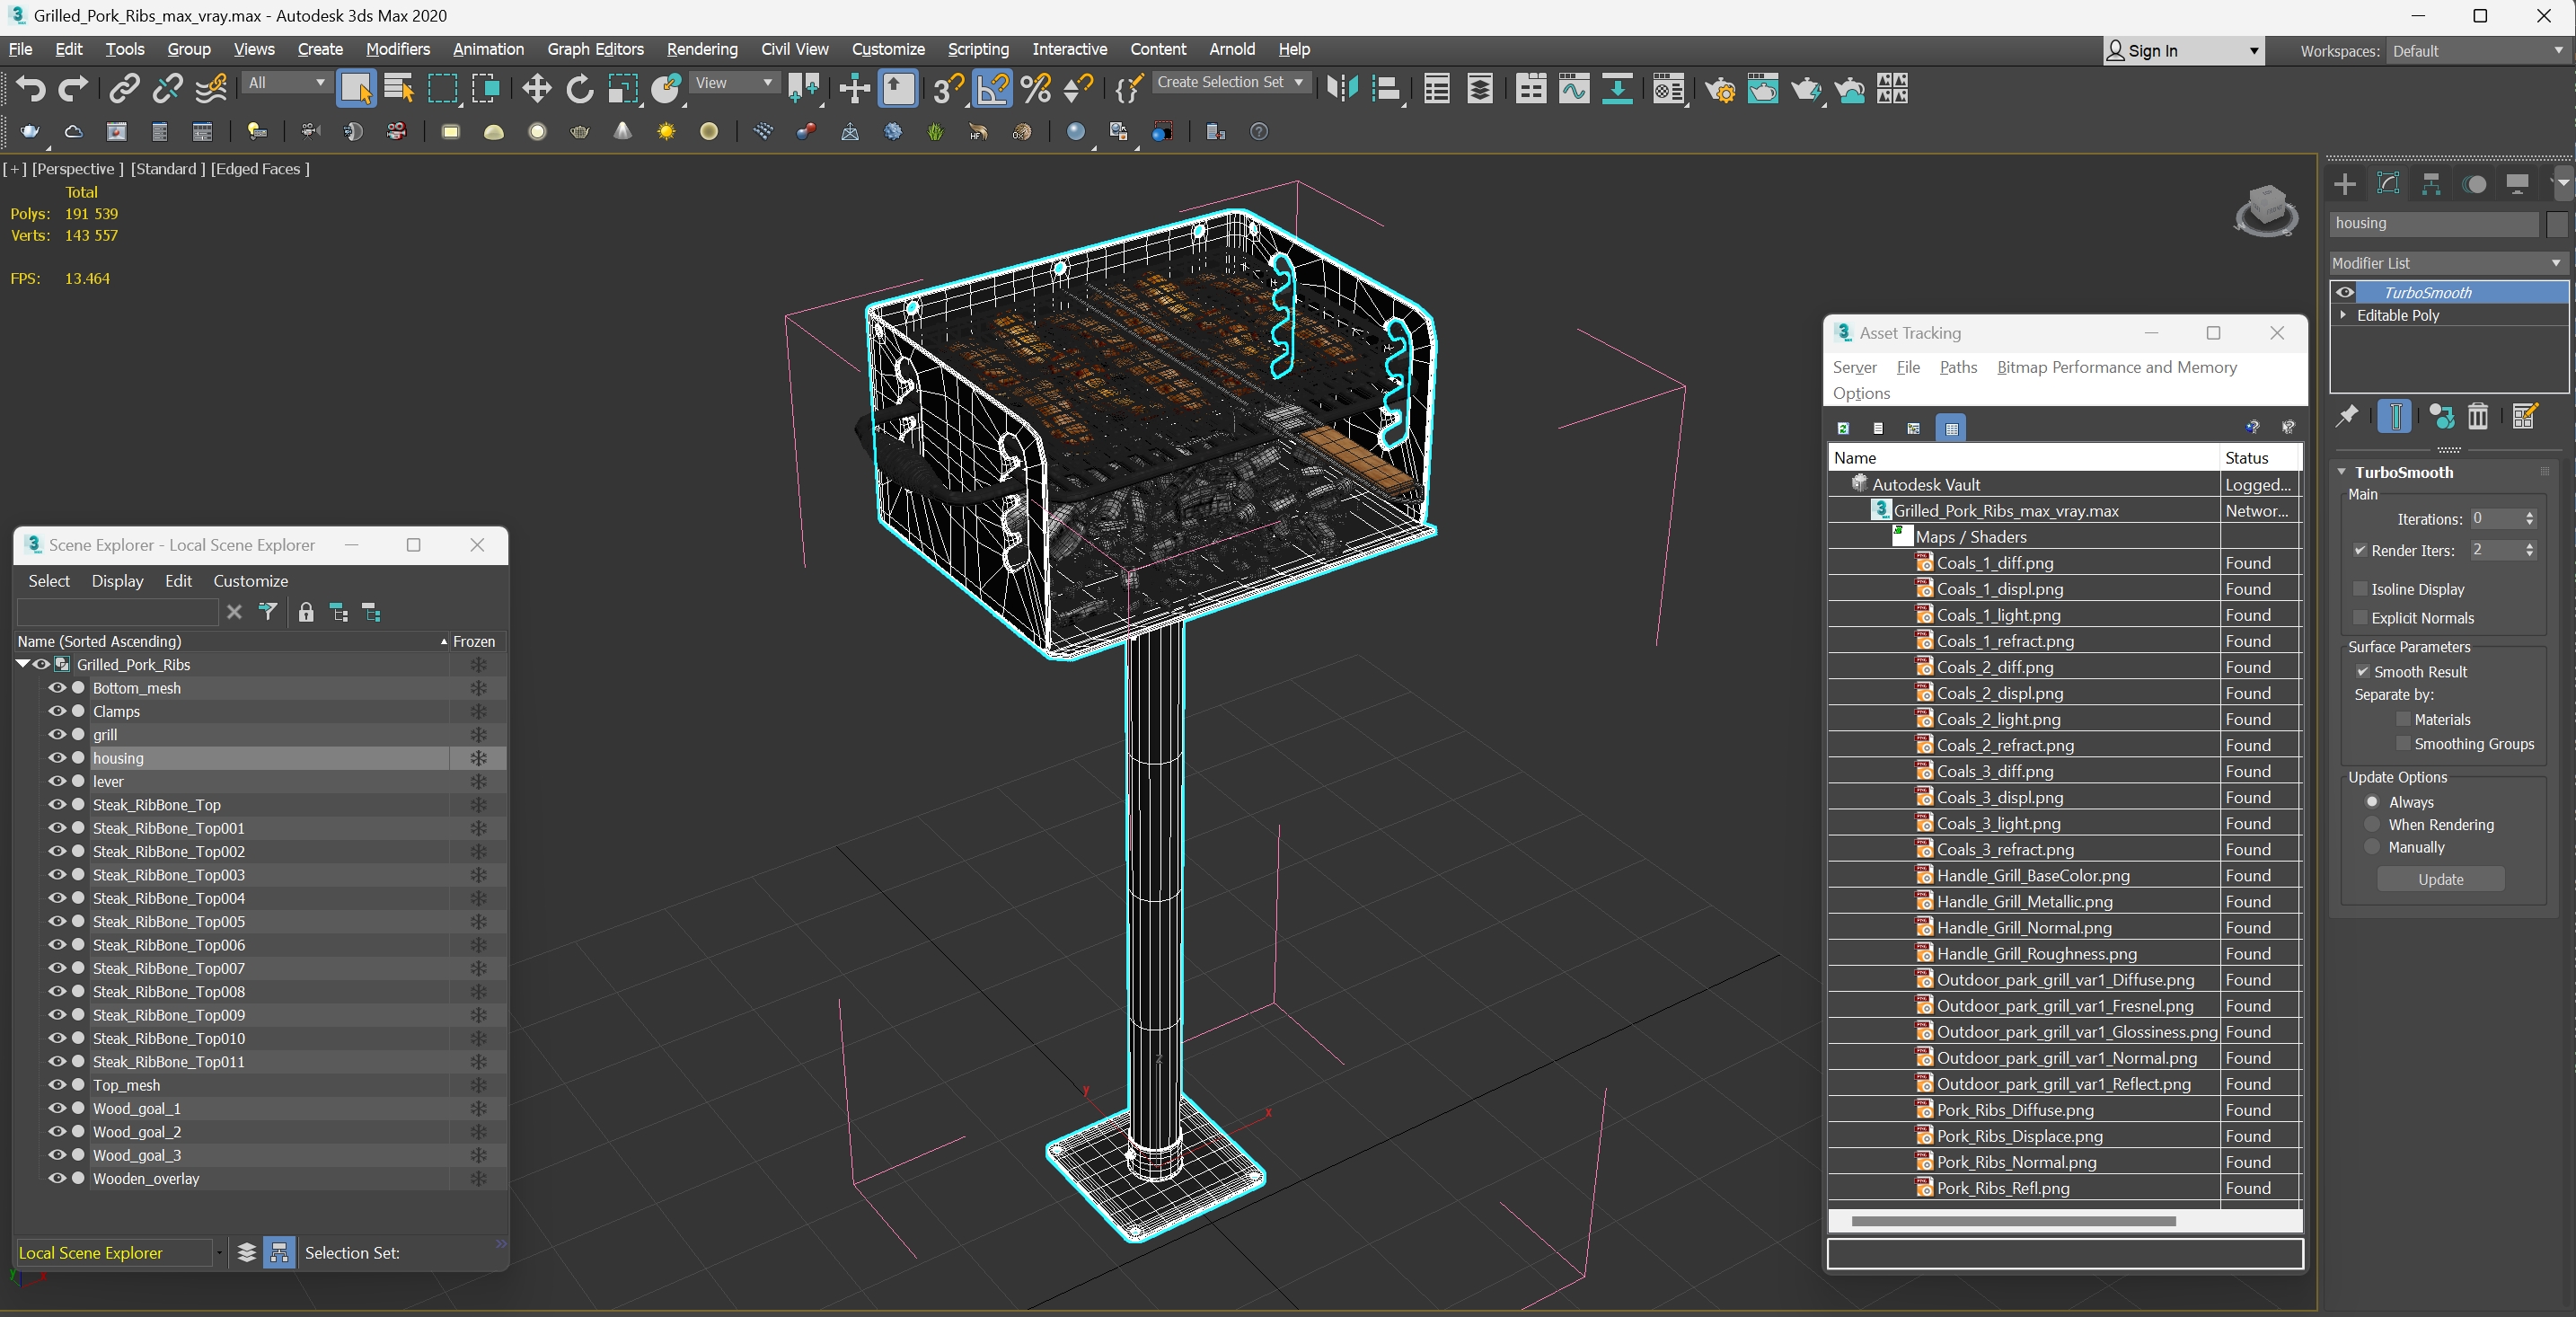Click the Paths tab in Asset Tracking
Image resolution: width=2576 pixels, height=1317 pixels.
pos(1958,367)
